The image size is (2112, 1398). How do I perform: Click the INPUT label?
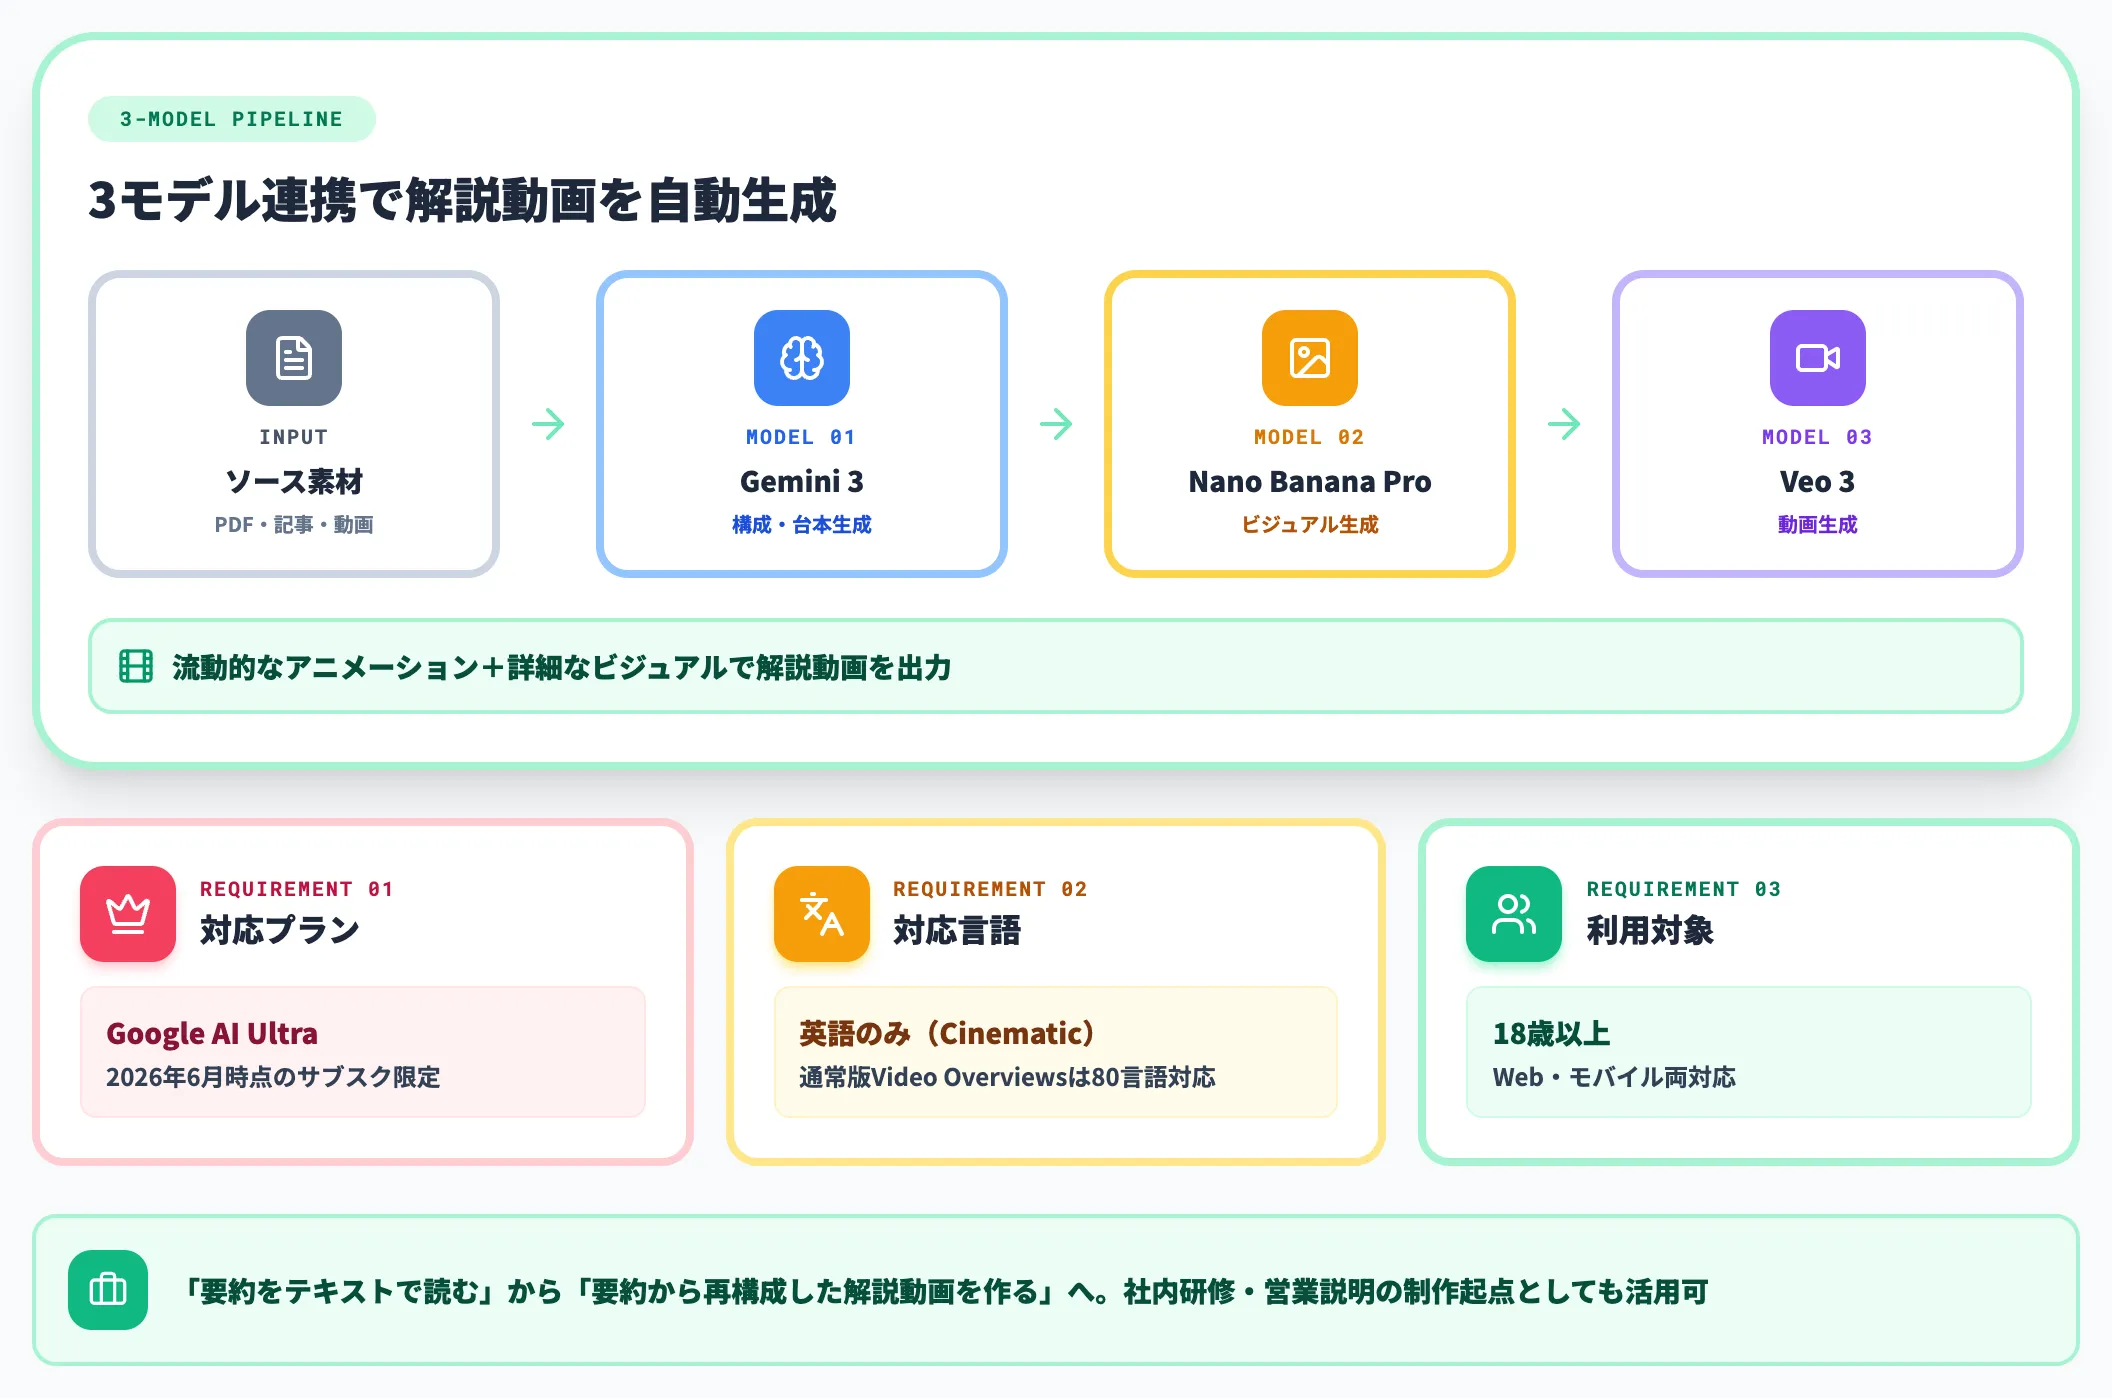294,437
